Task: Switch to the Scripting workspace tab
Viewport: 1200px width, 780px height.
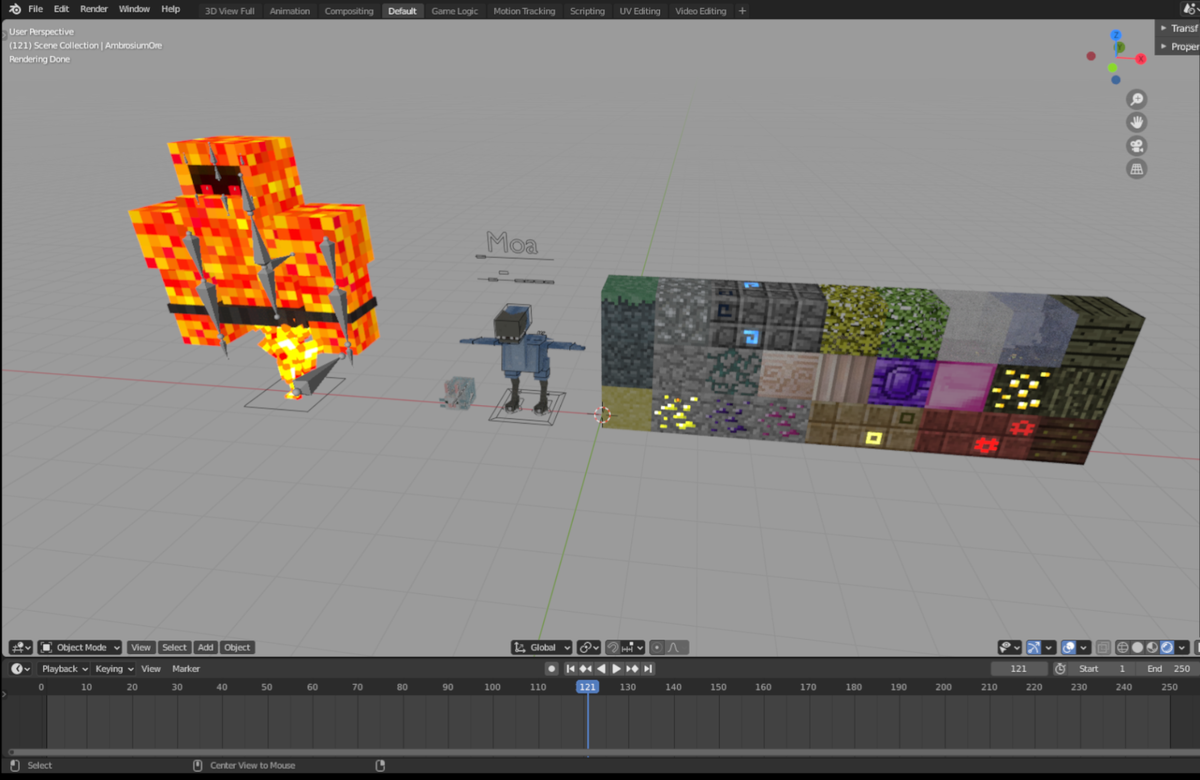Action: click(587, 11)
